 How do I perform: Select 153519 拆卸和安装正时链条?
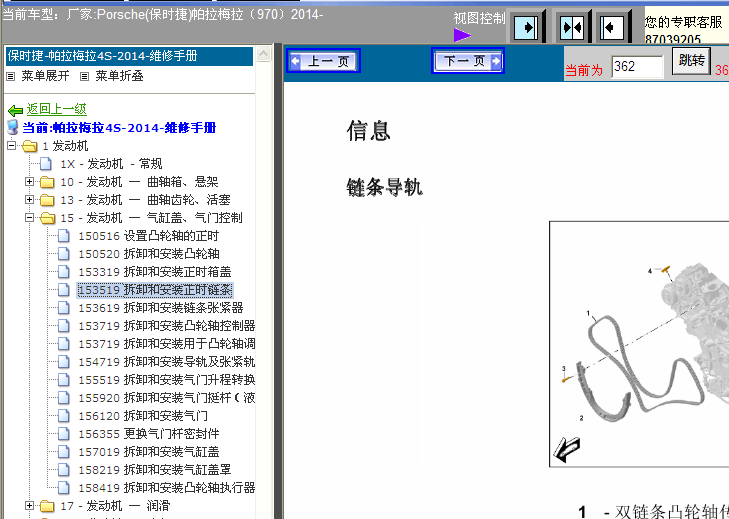155,290
